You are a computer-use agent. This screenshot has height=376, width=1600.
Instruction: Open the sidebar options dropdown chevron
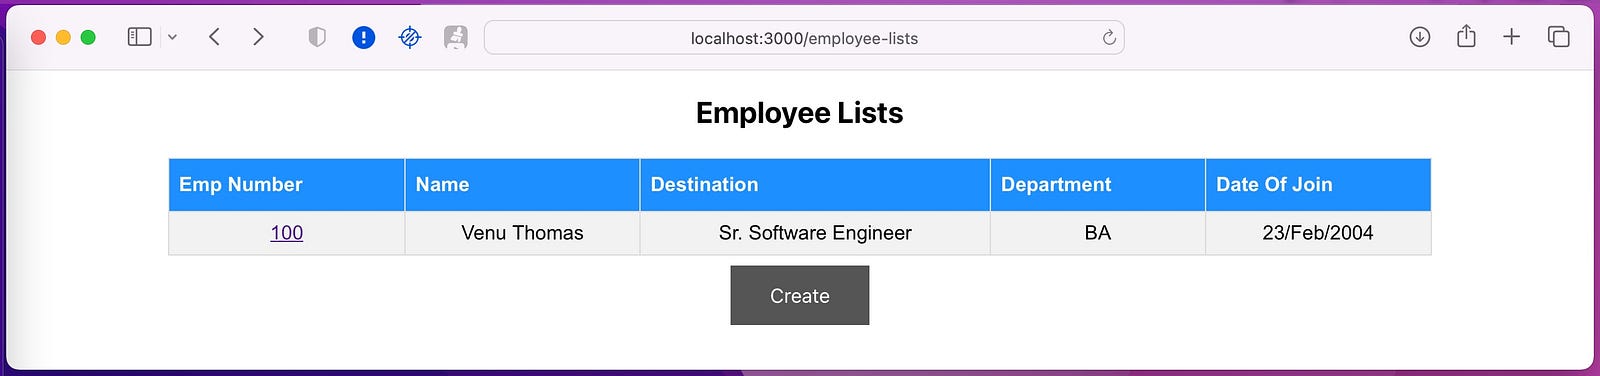pos(172,37)
